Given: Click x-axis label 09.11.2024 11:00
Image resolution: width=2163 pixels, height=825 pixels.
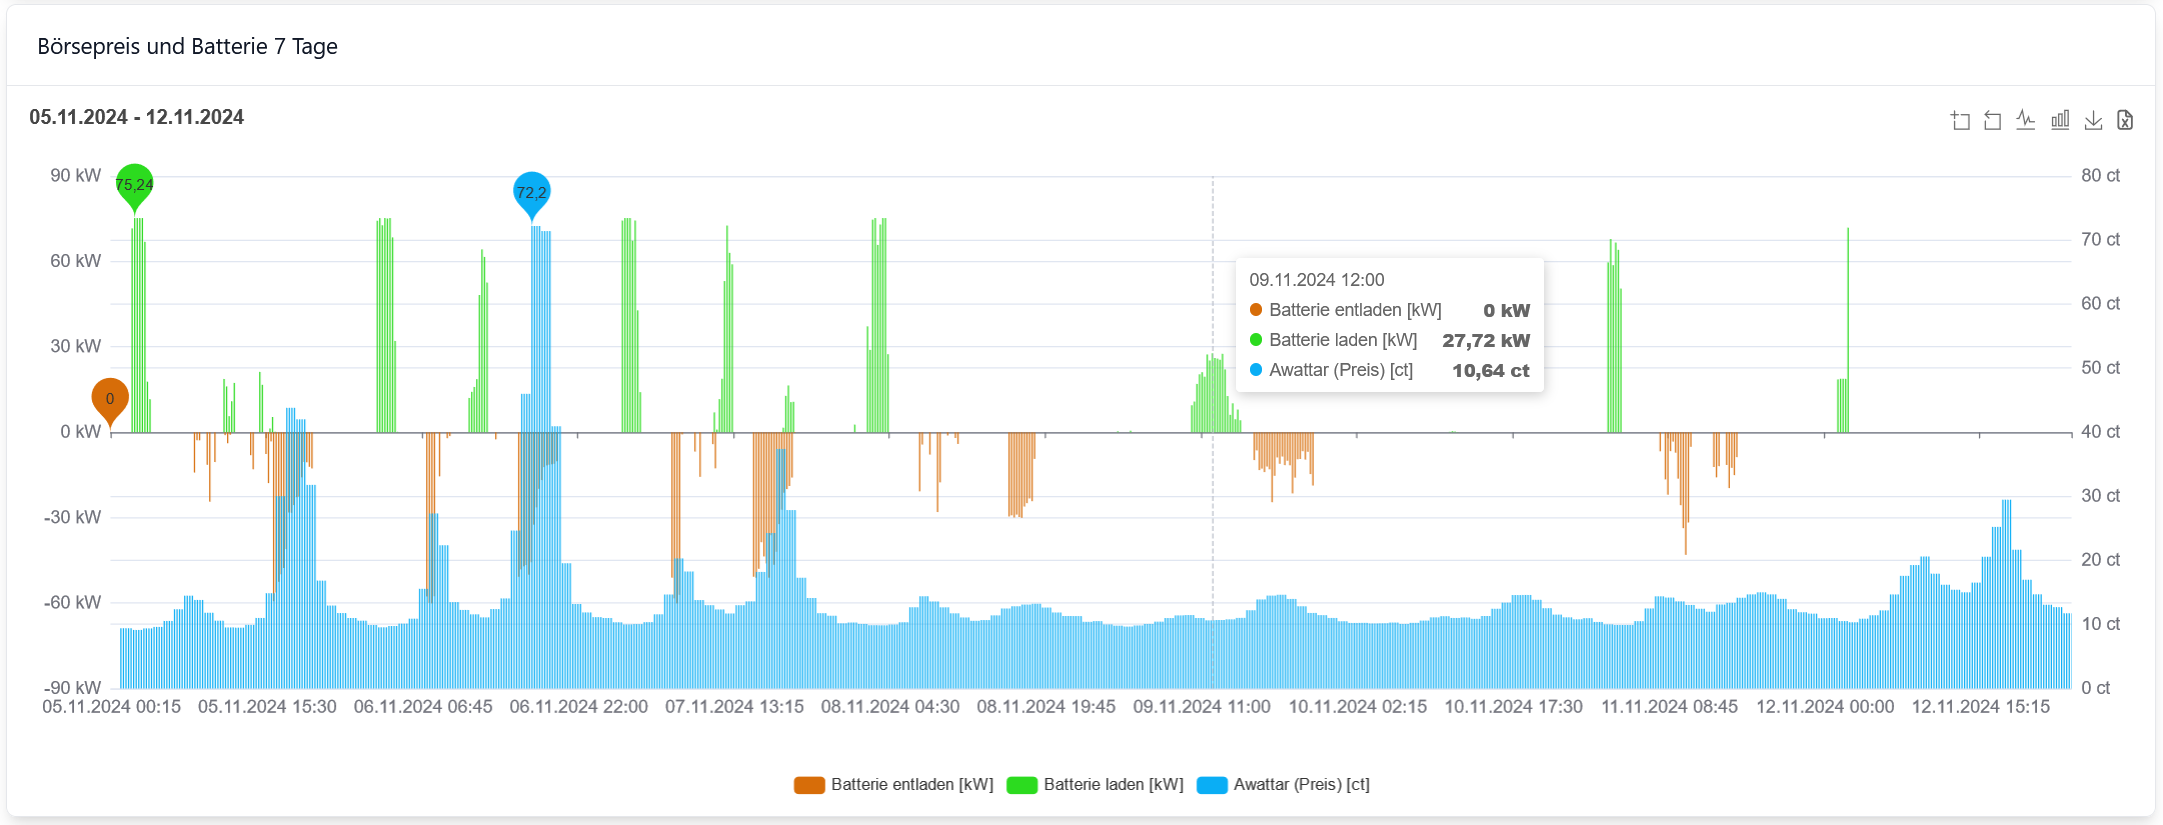Looking at the screenshot, I should click(1201, 707).
